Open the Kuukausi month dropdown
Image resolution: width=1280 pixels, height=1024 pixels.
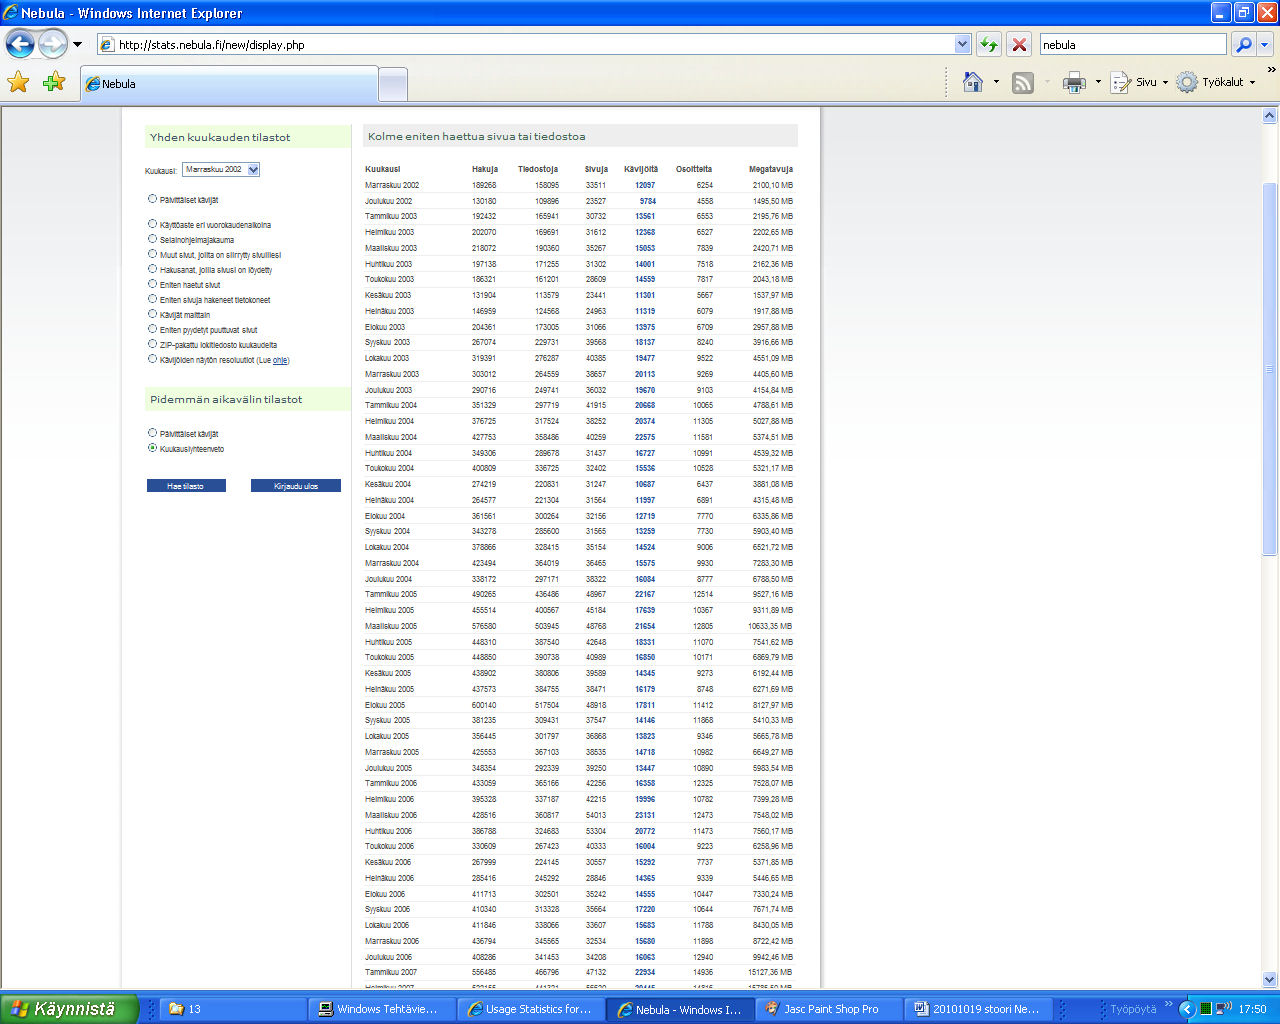point(221,170)
